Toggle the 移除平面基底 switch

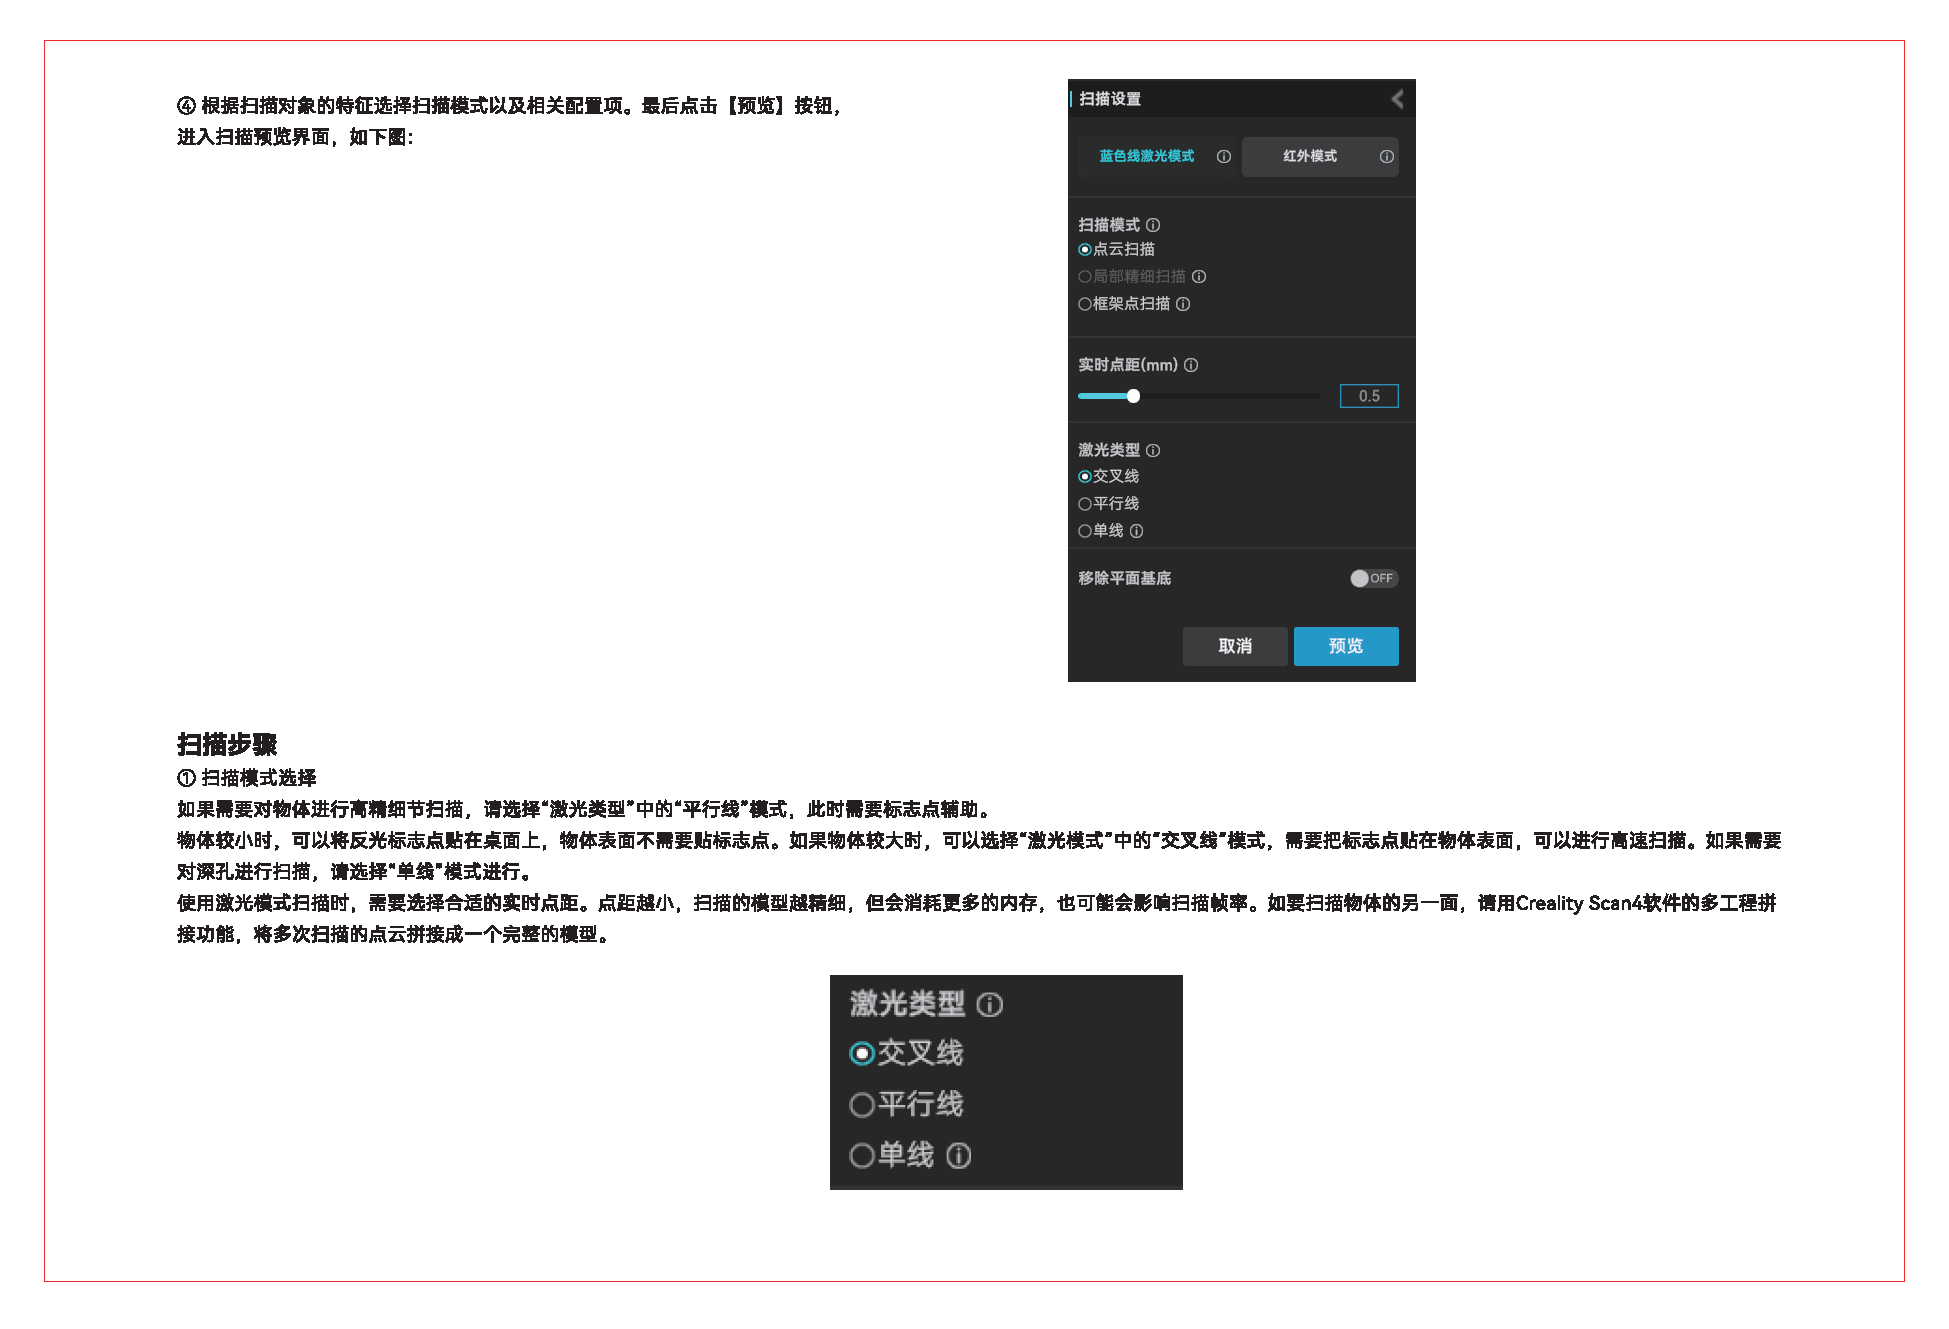pyautogui.click(x=1373, y=578)
